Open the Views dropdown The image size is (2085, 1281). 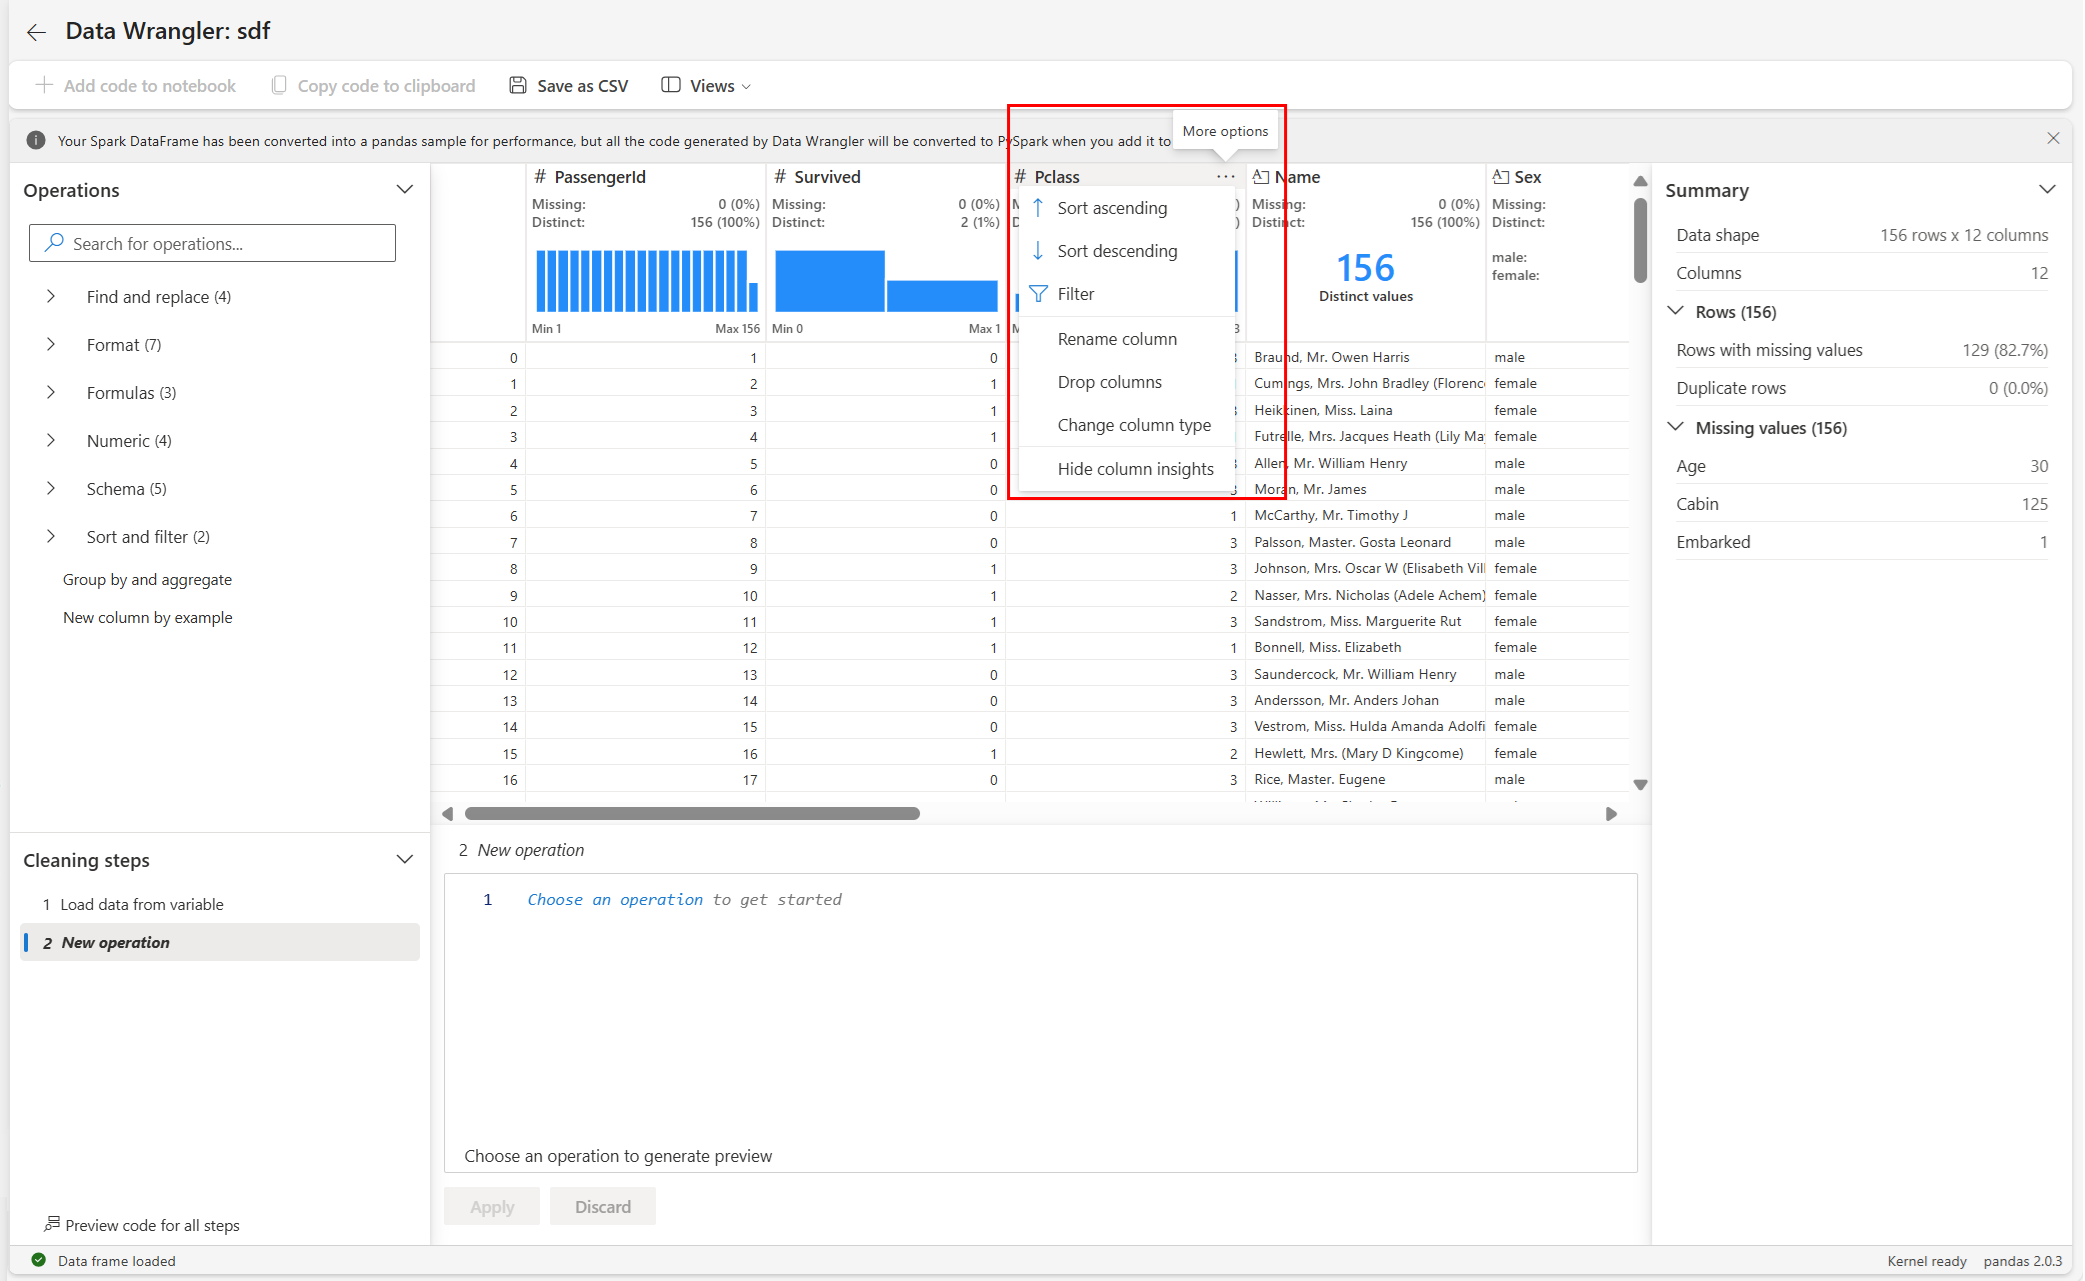(x=706, y=86)
